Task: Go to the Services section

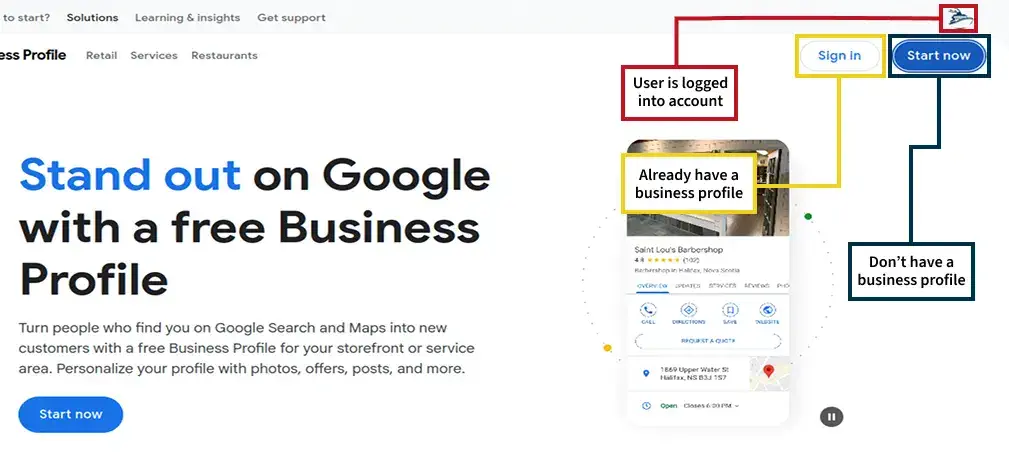Action: [154, 56]
